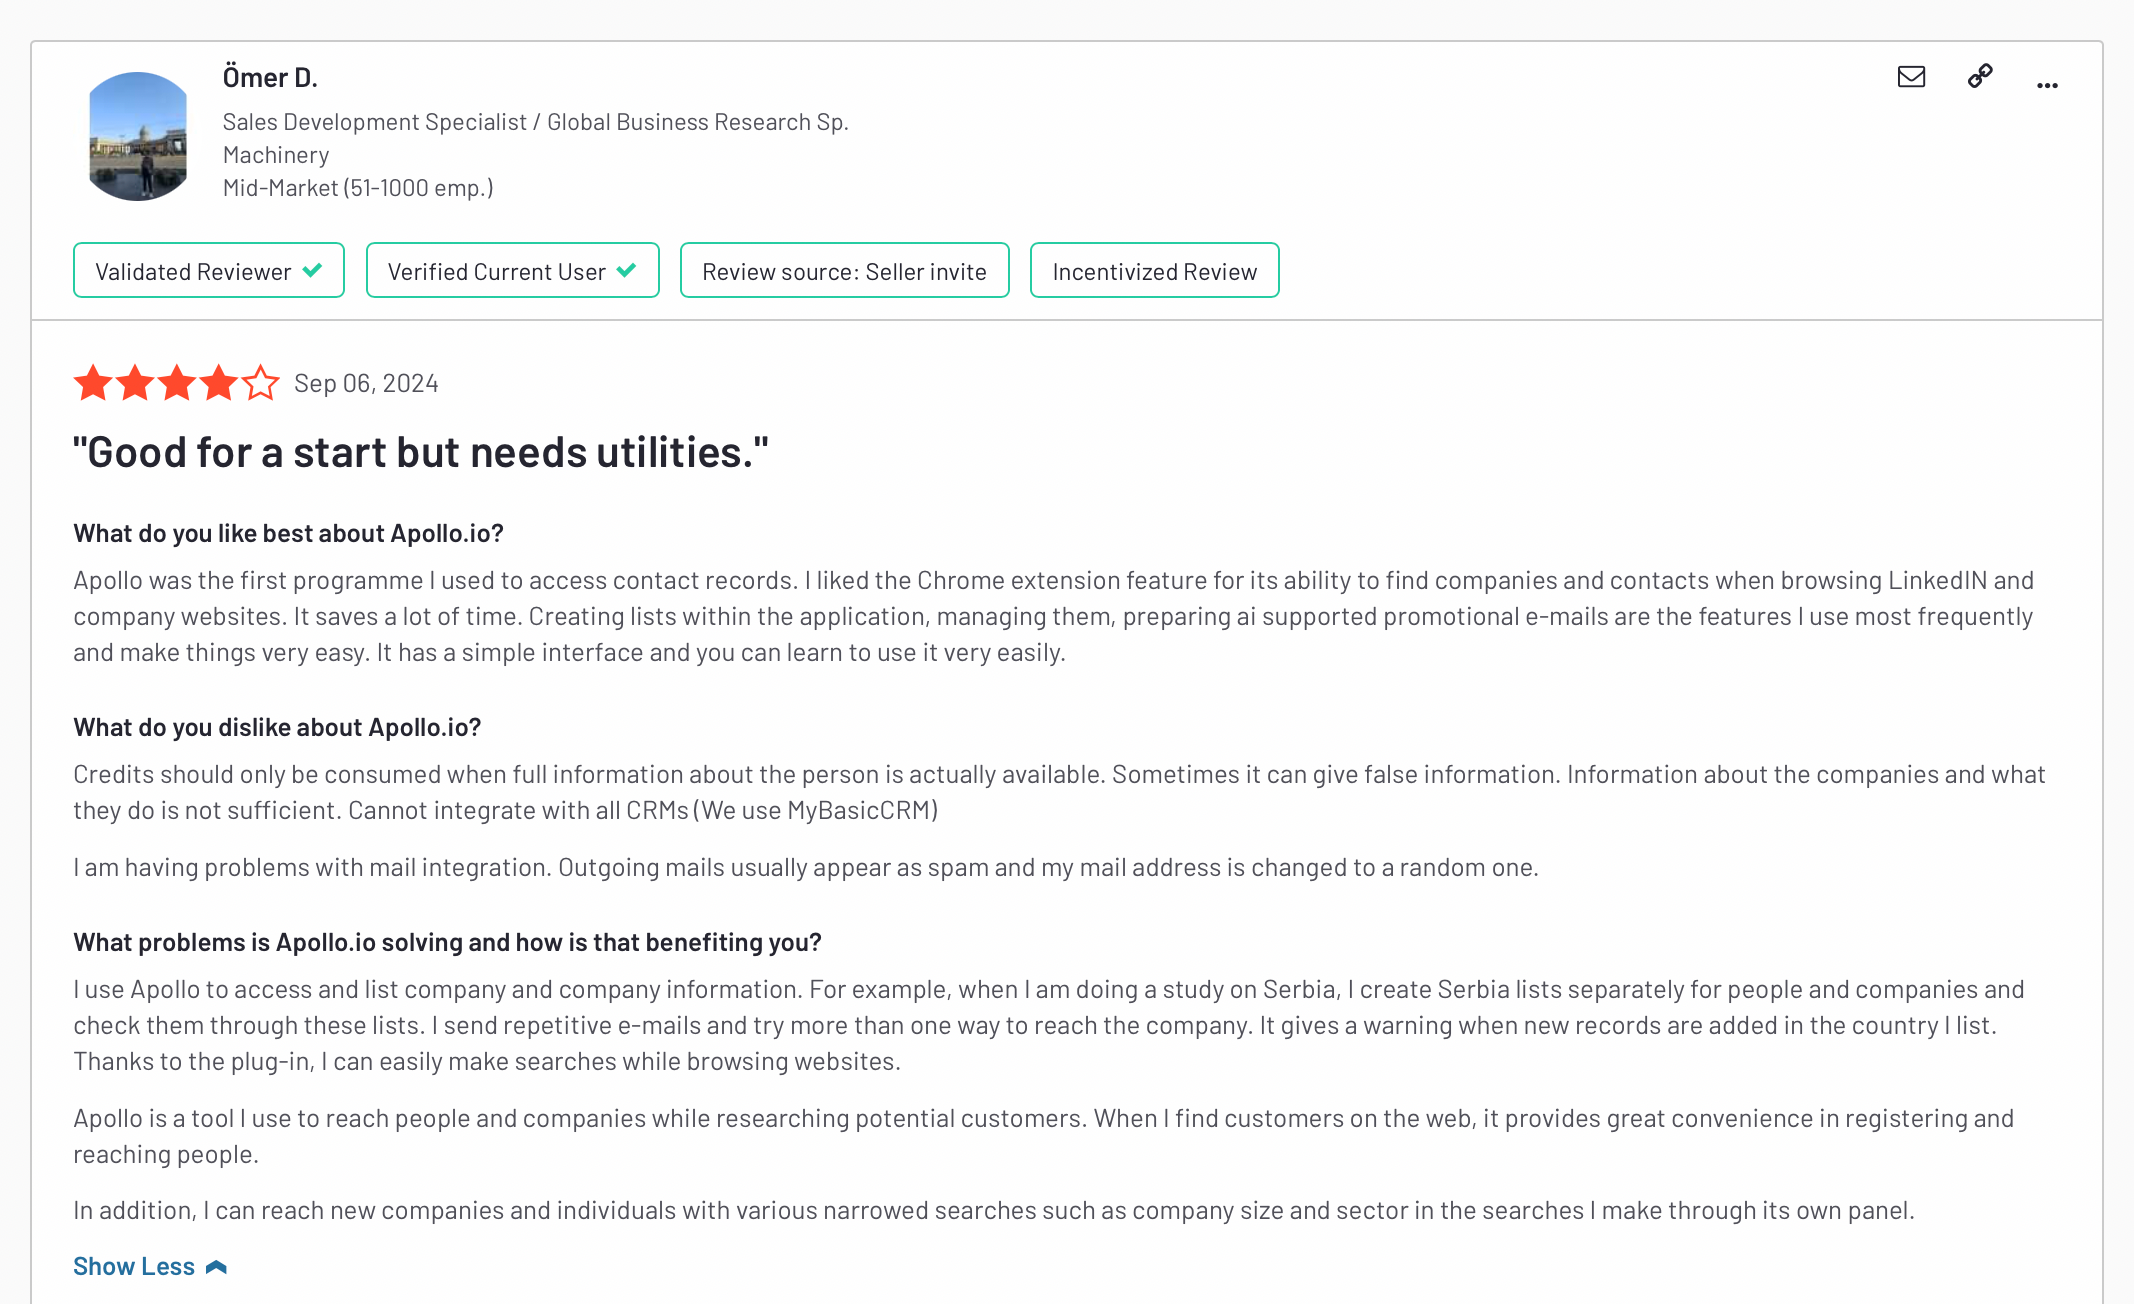Viewport: 2134px width, 1304px height.
Task: Click the Review source: Seller invite badge
Action: coord(845,270)
